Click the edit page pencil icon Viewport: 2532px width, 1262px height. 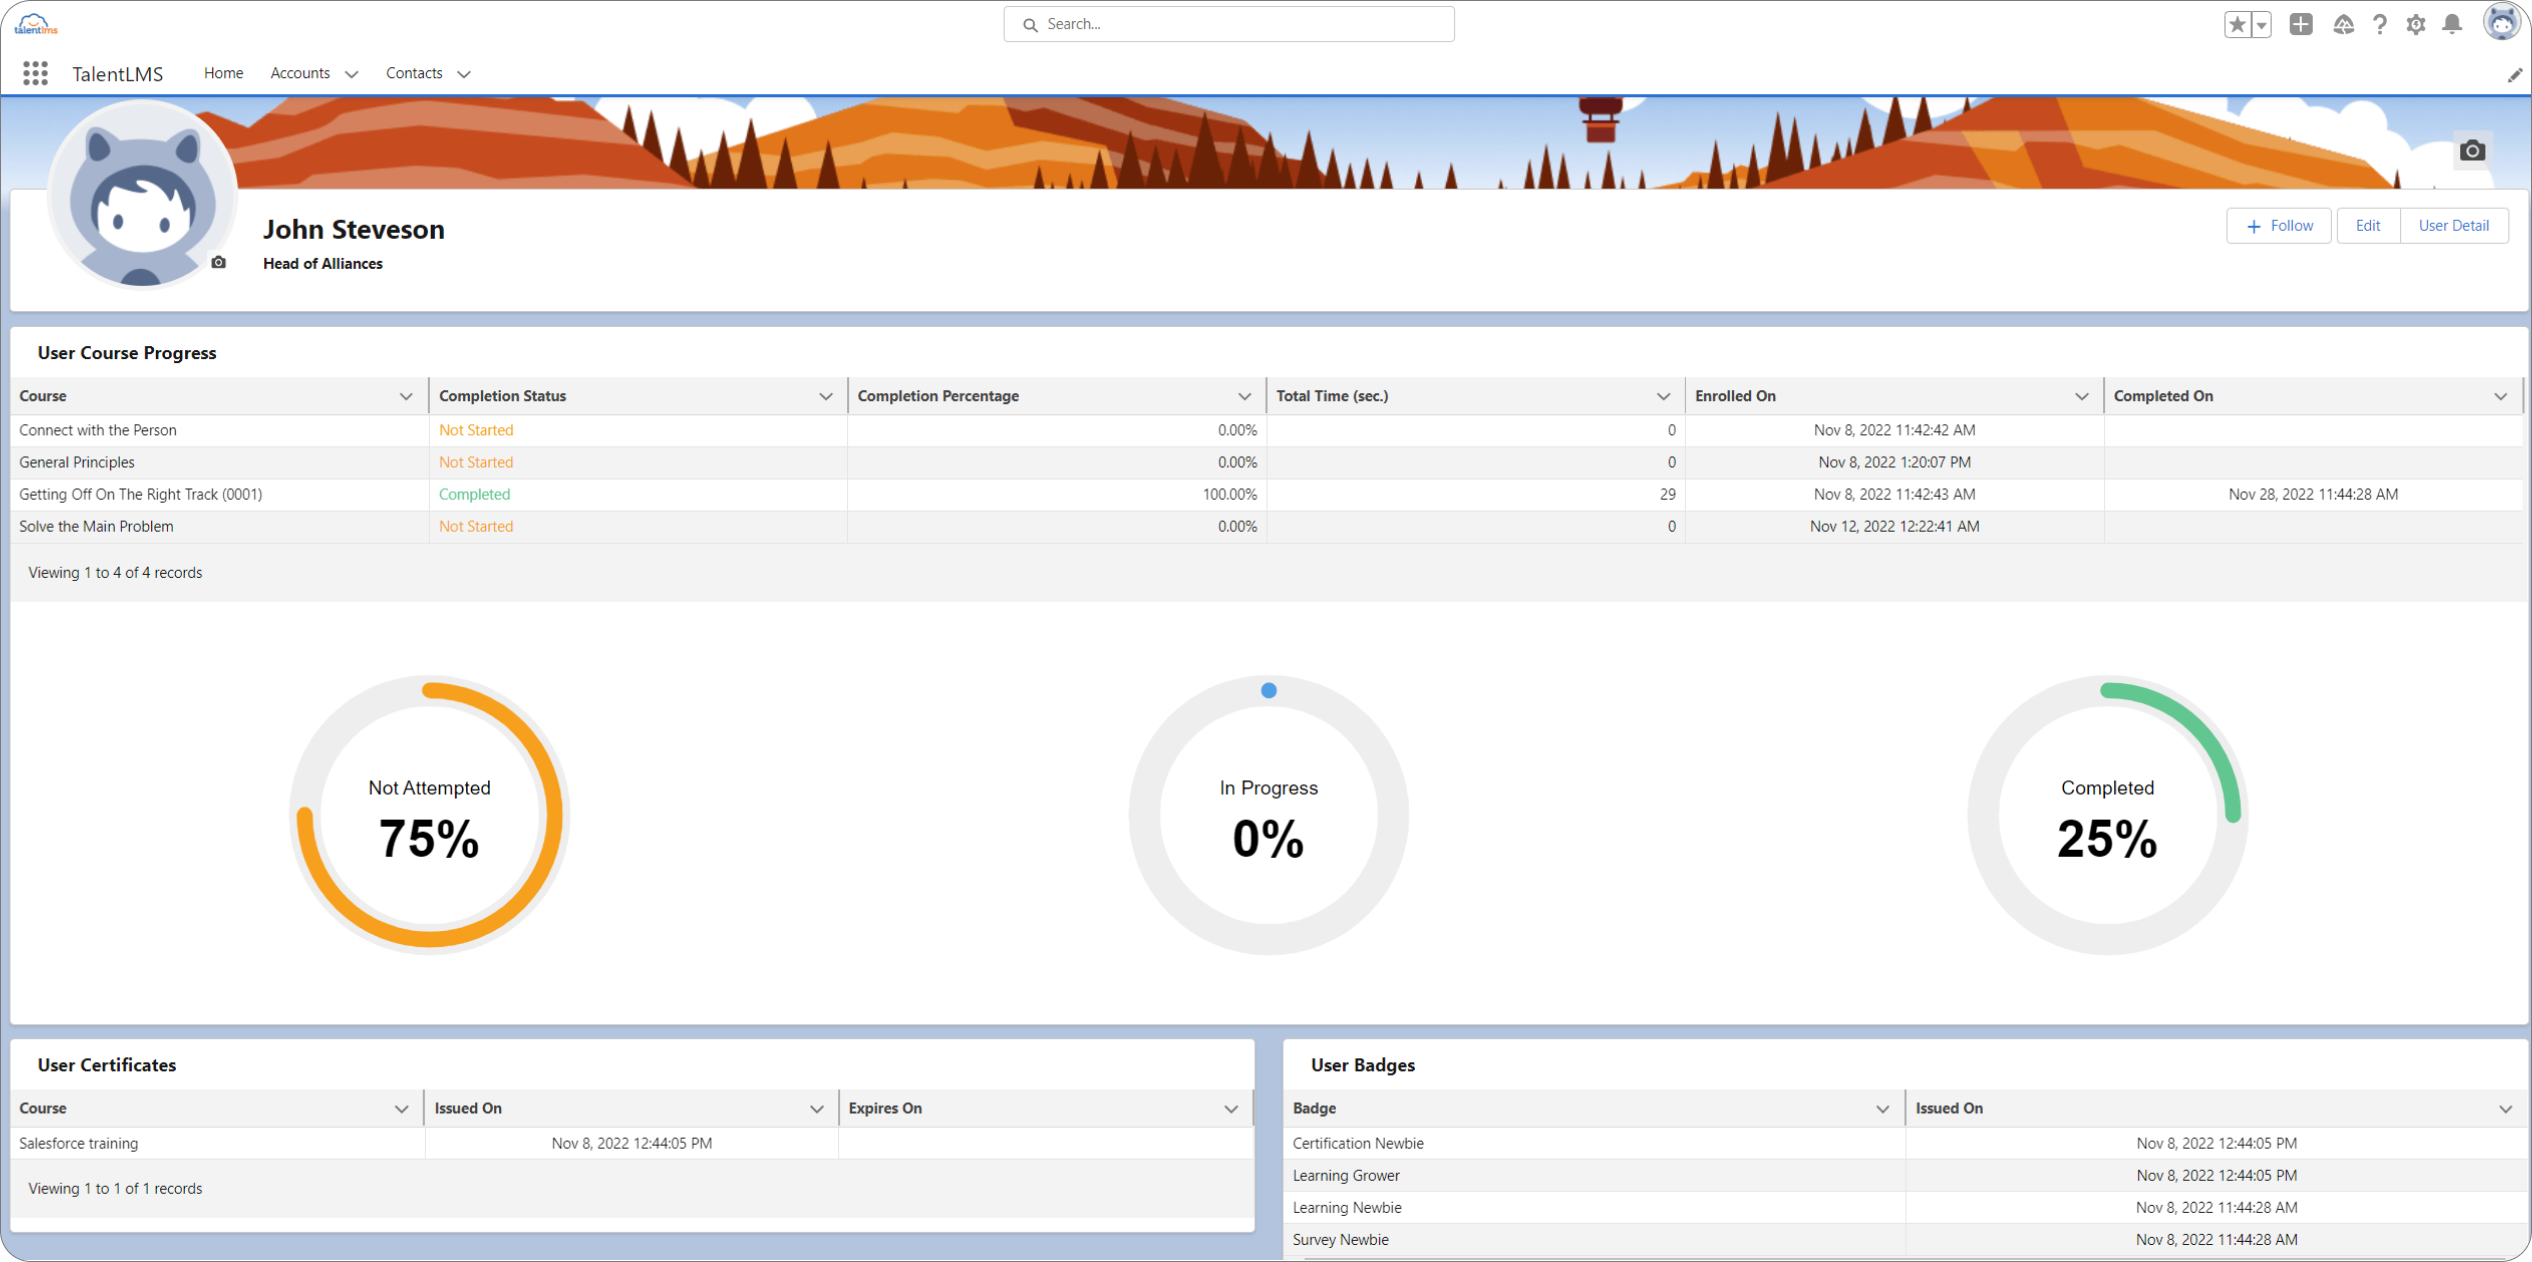(x=2514, y=75)
